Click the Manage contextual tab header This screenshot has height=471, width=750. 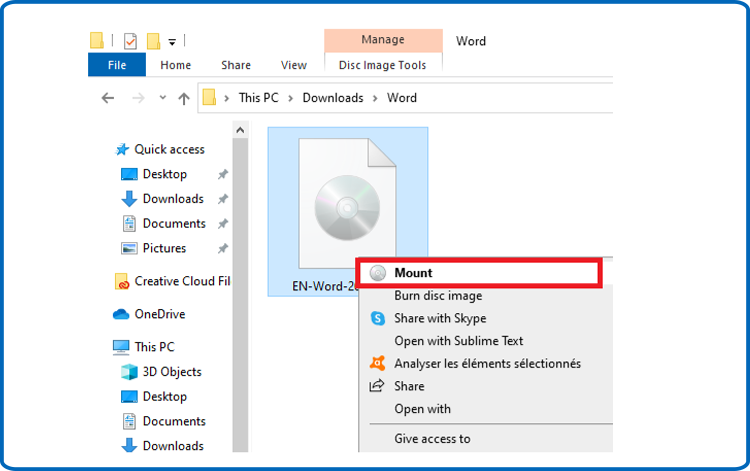[383, 40]
